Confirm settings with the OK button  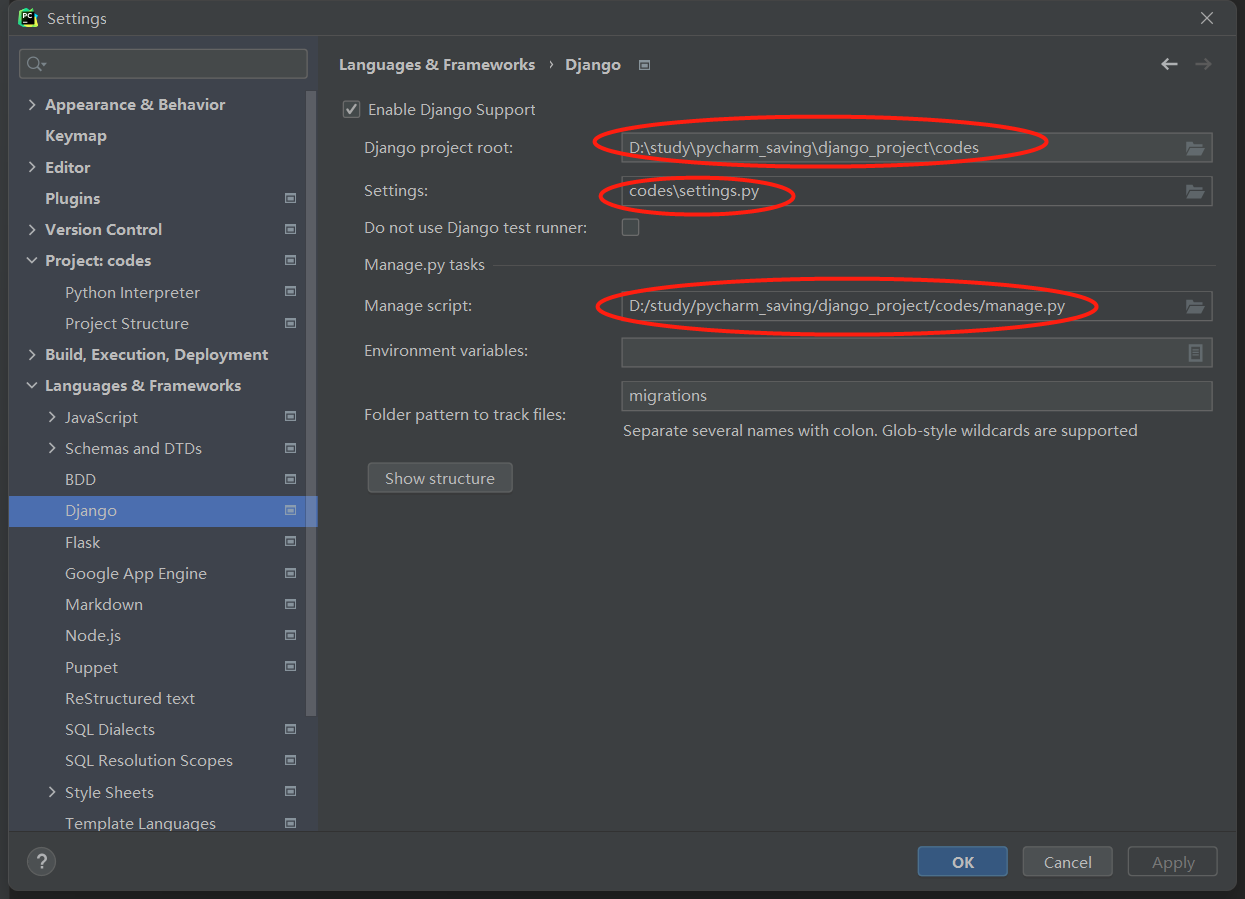pyautogui.click(x=962, y=862)
